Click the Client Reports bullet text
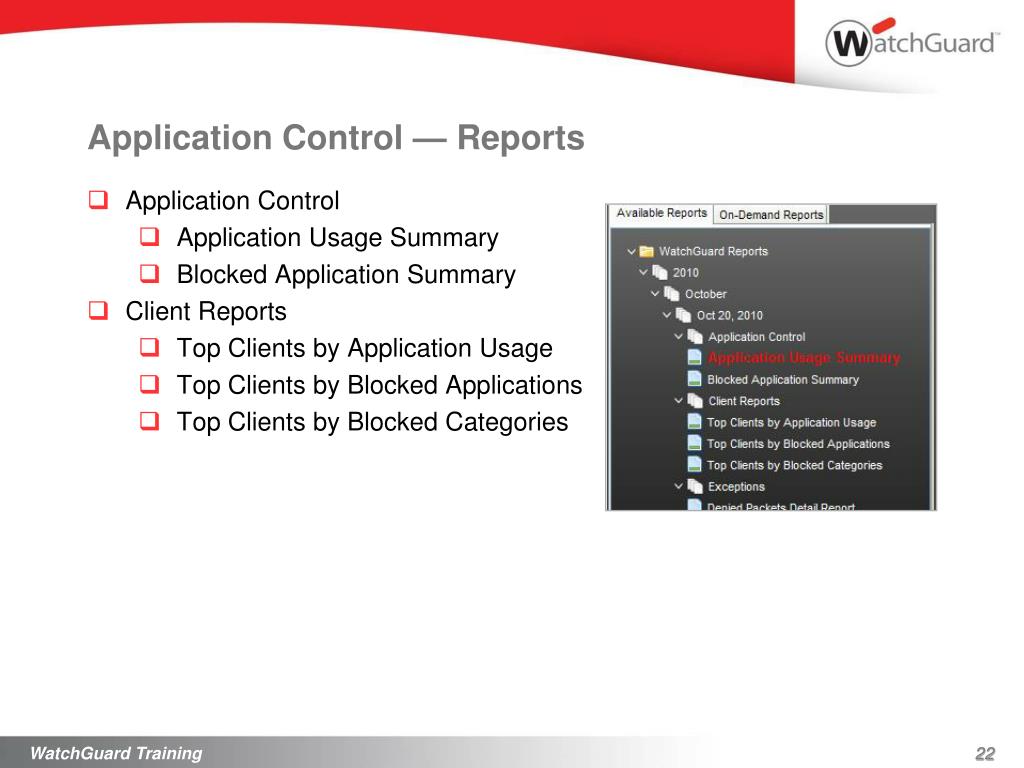Viewport: 1024px width, 768px height. pyautogui.click(x=206, y=312)
